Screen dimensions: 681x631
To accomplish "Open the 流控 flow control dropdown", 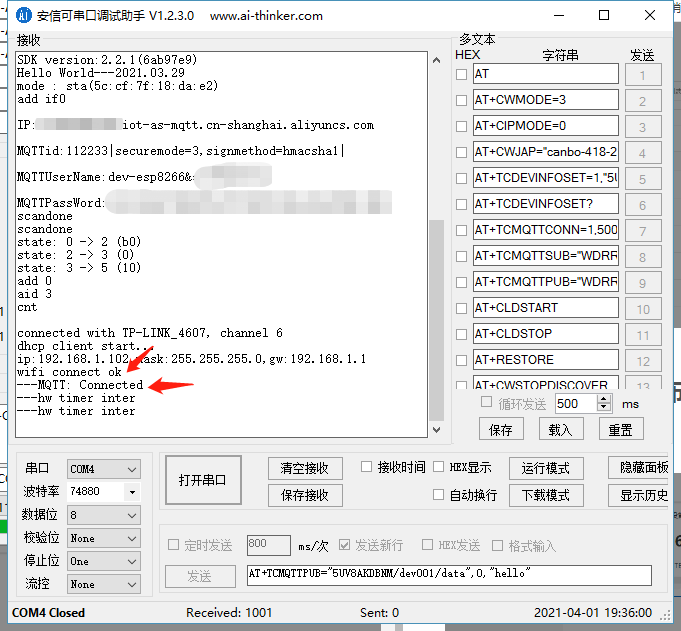I will point(104,585).
